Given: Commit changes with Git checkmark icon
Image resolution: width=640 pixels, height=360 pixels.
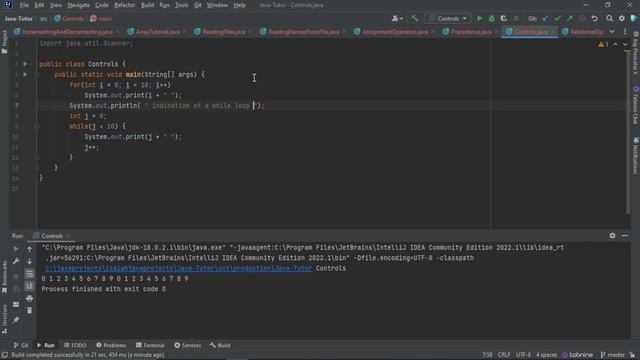Looking at the screenshot, I should [558, 18].
